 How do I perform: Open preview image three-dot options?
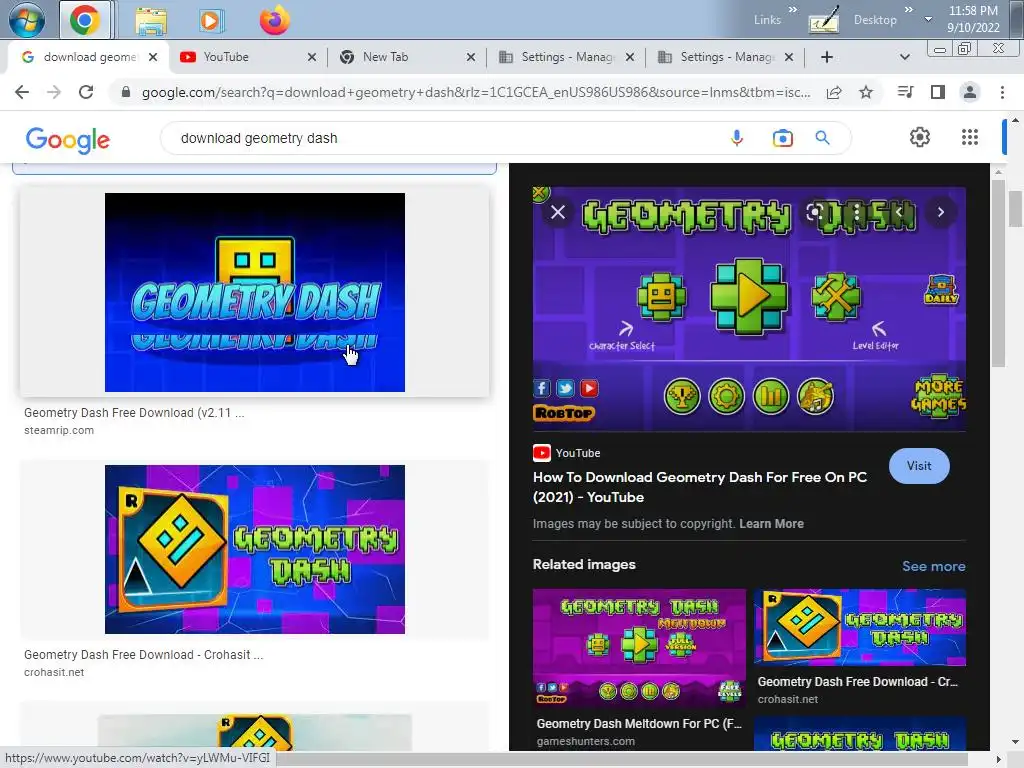pyautogui.click(x=857, y=212)
